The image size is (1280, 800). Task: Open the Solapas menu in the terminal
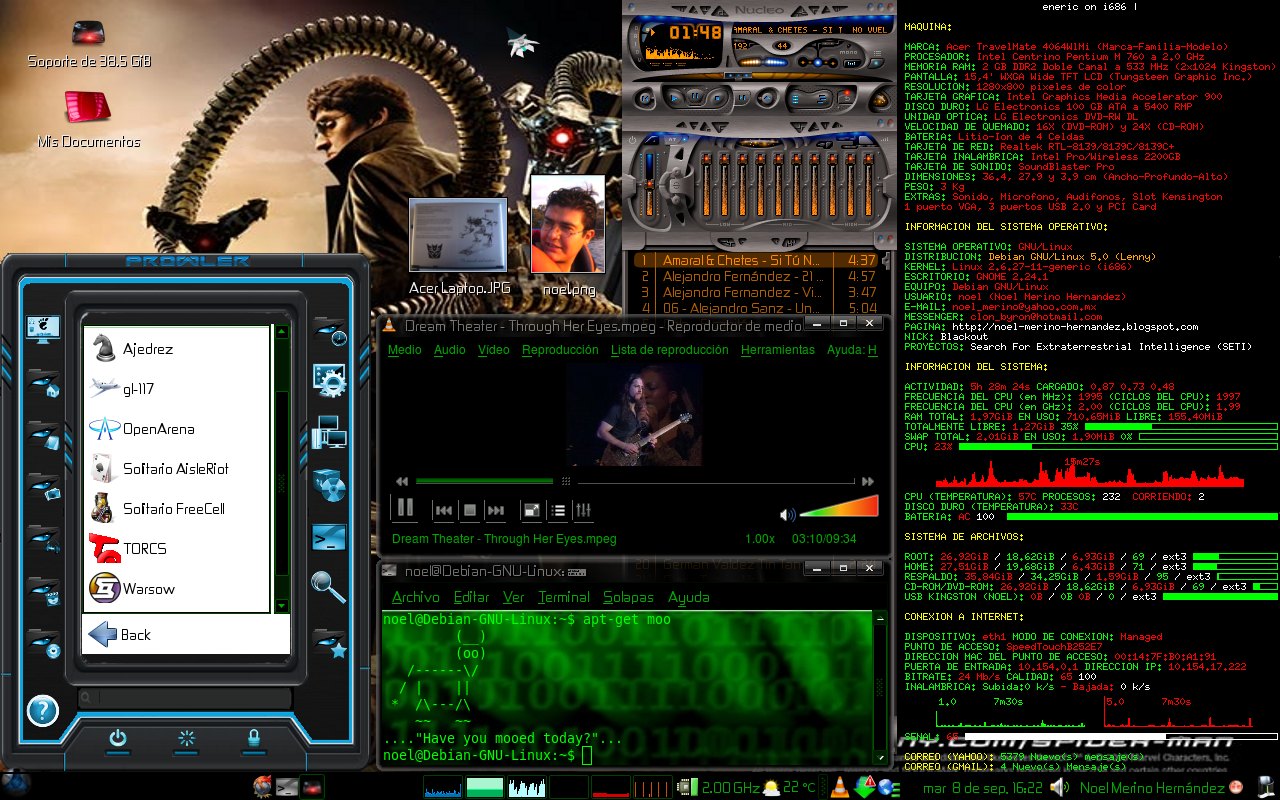[628, 597]
